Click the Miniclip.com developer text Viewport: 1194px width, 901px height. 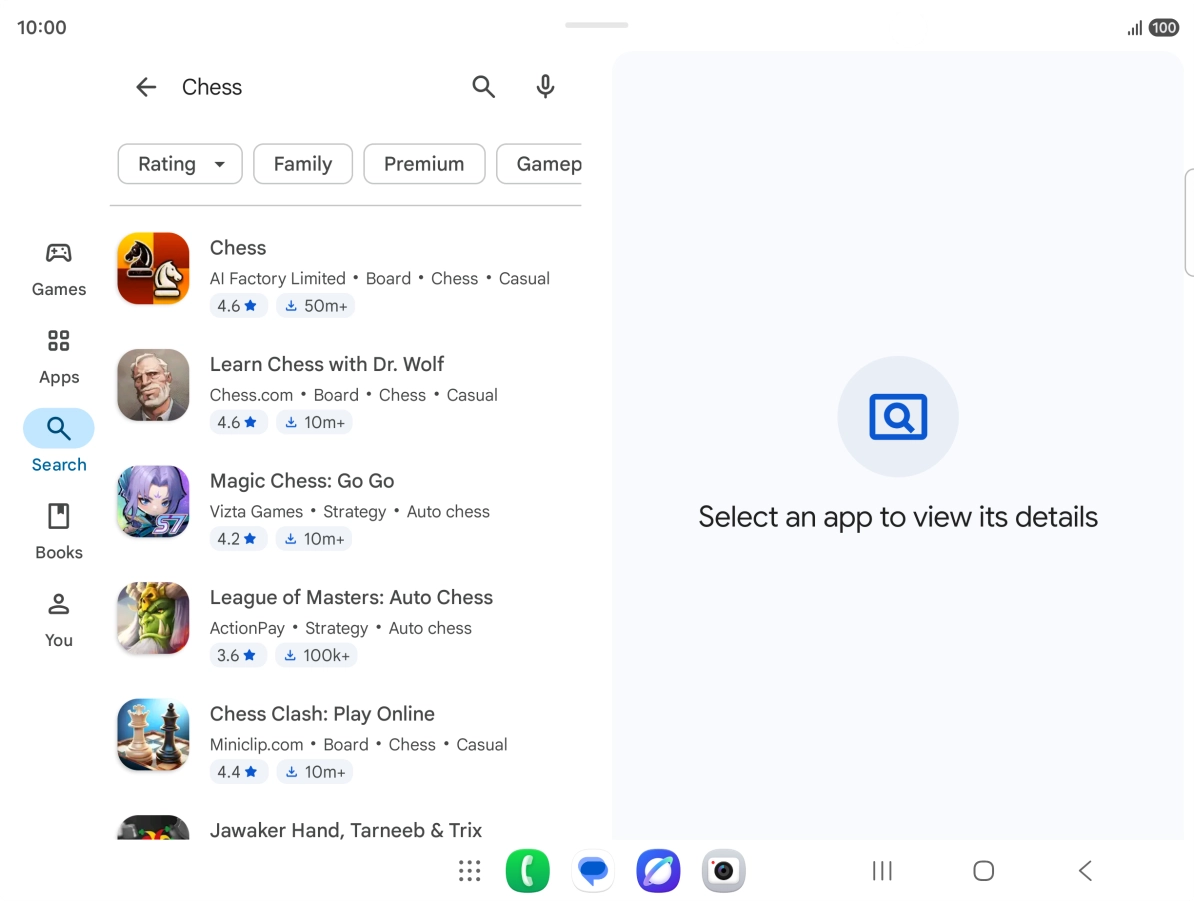256,745
